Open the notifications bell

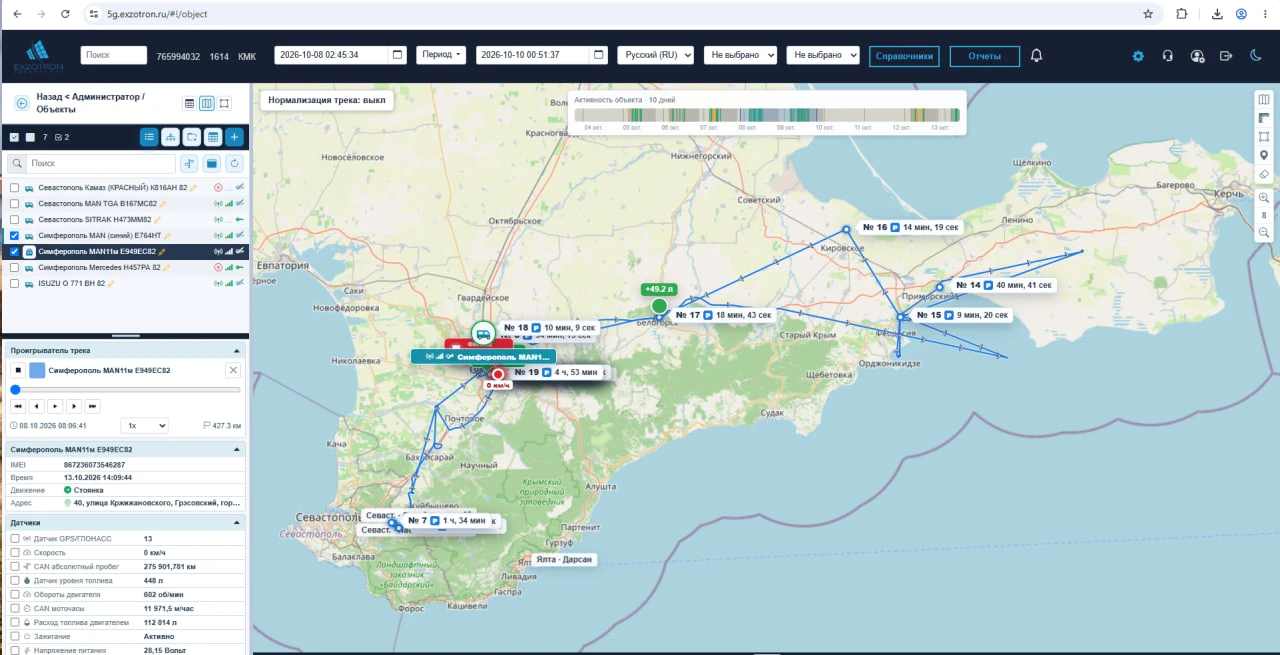click(x=1036, y=56)
